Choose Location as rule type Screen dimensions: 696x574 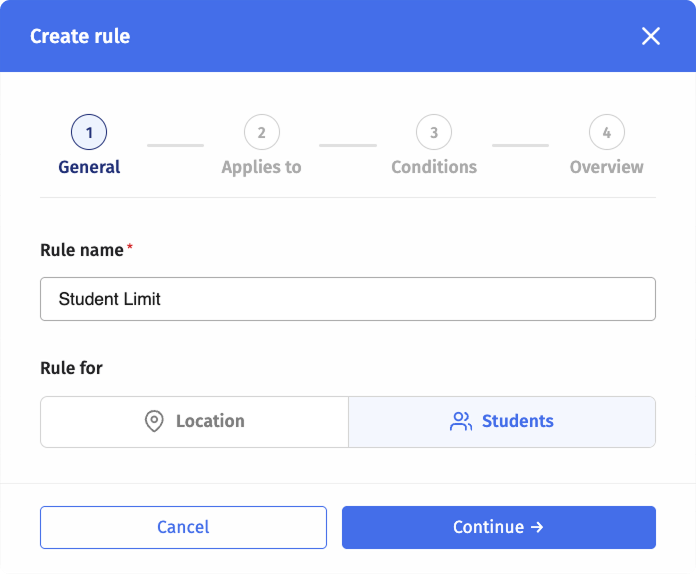[194, 422]
